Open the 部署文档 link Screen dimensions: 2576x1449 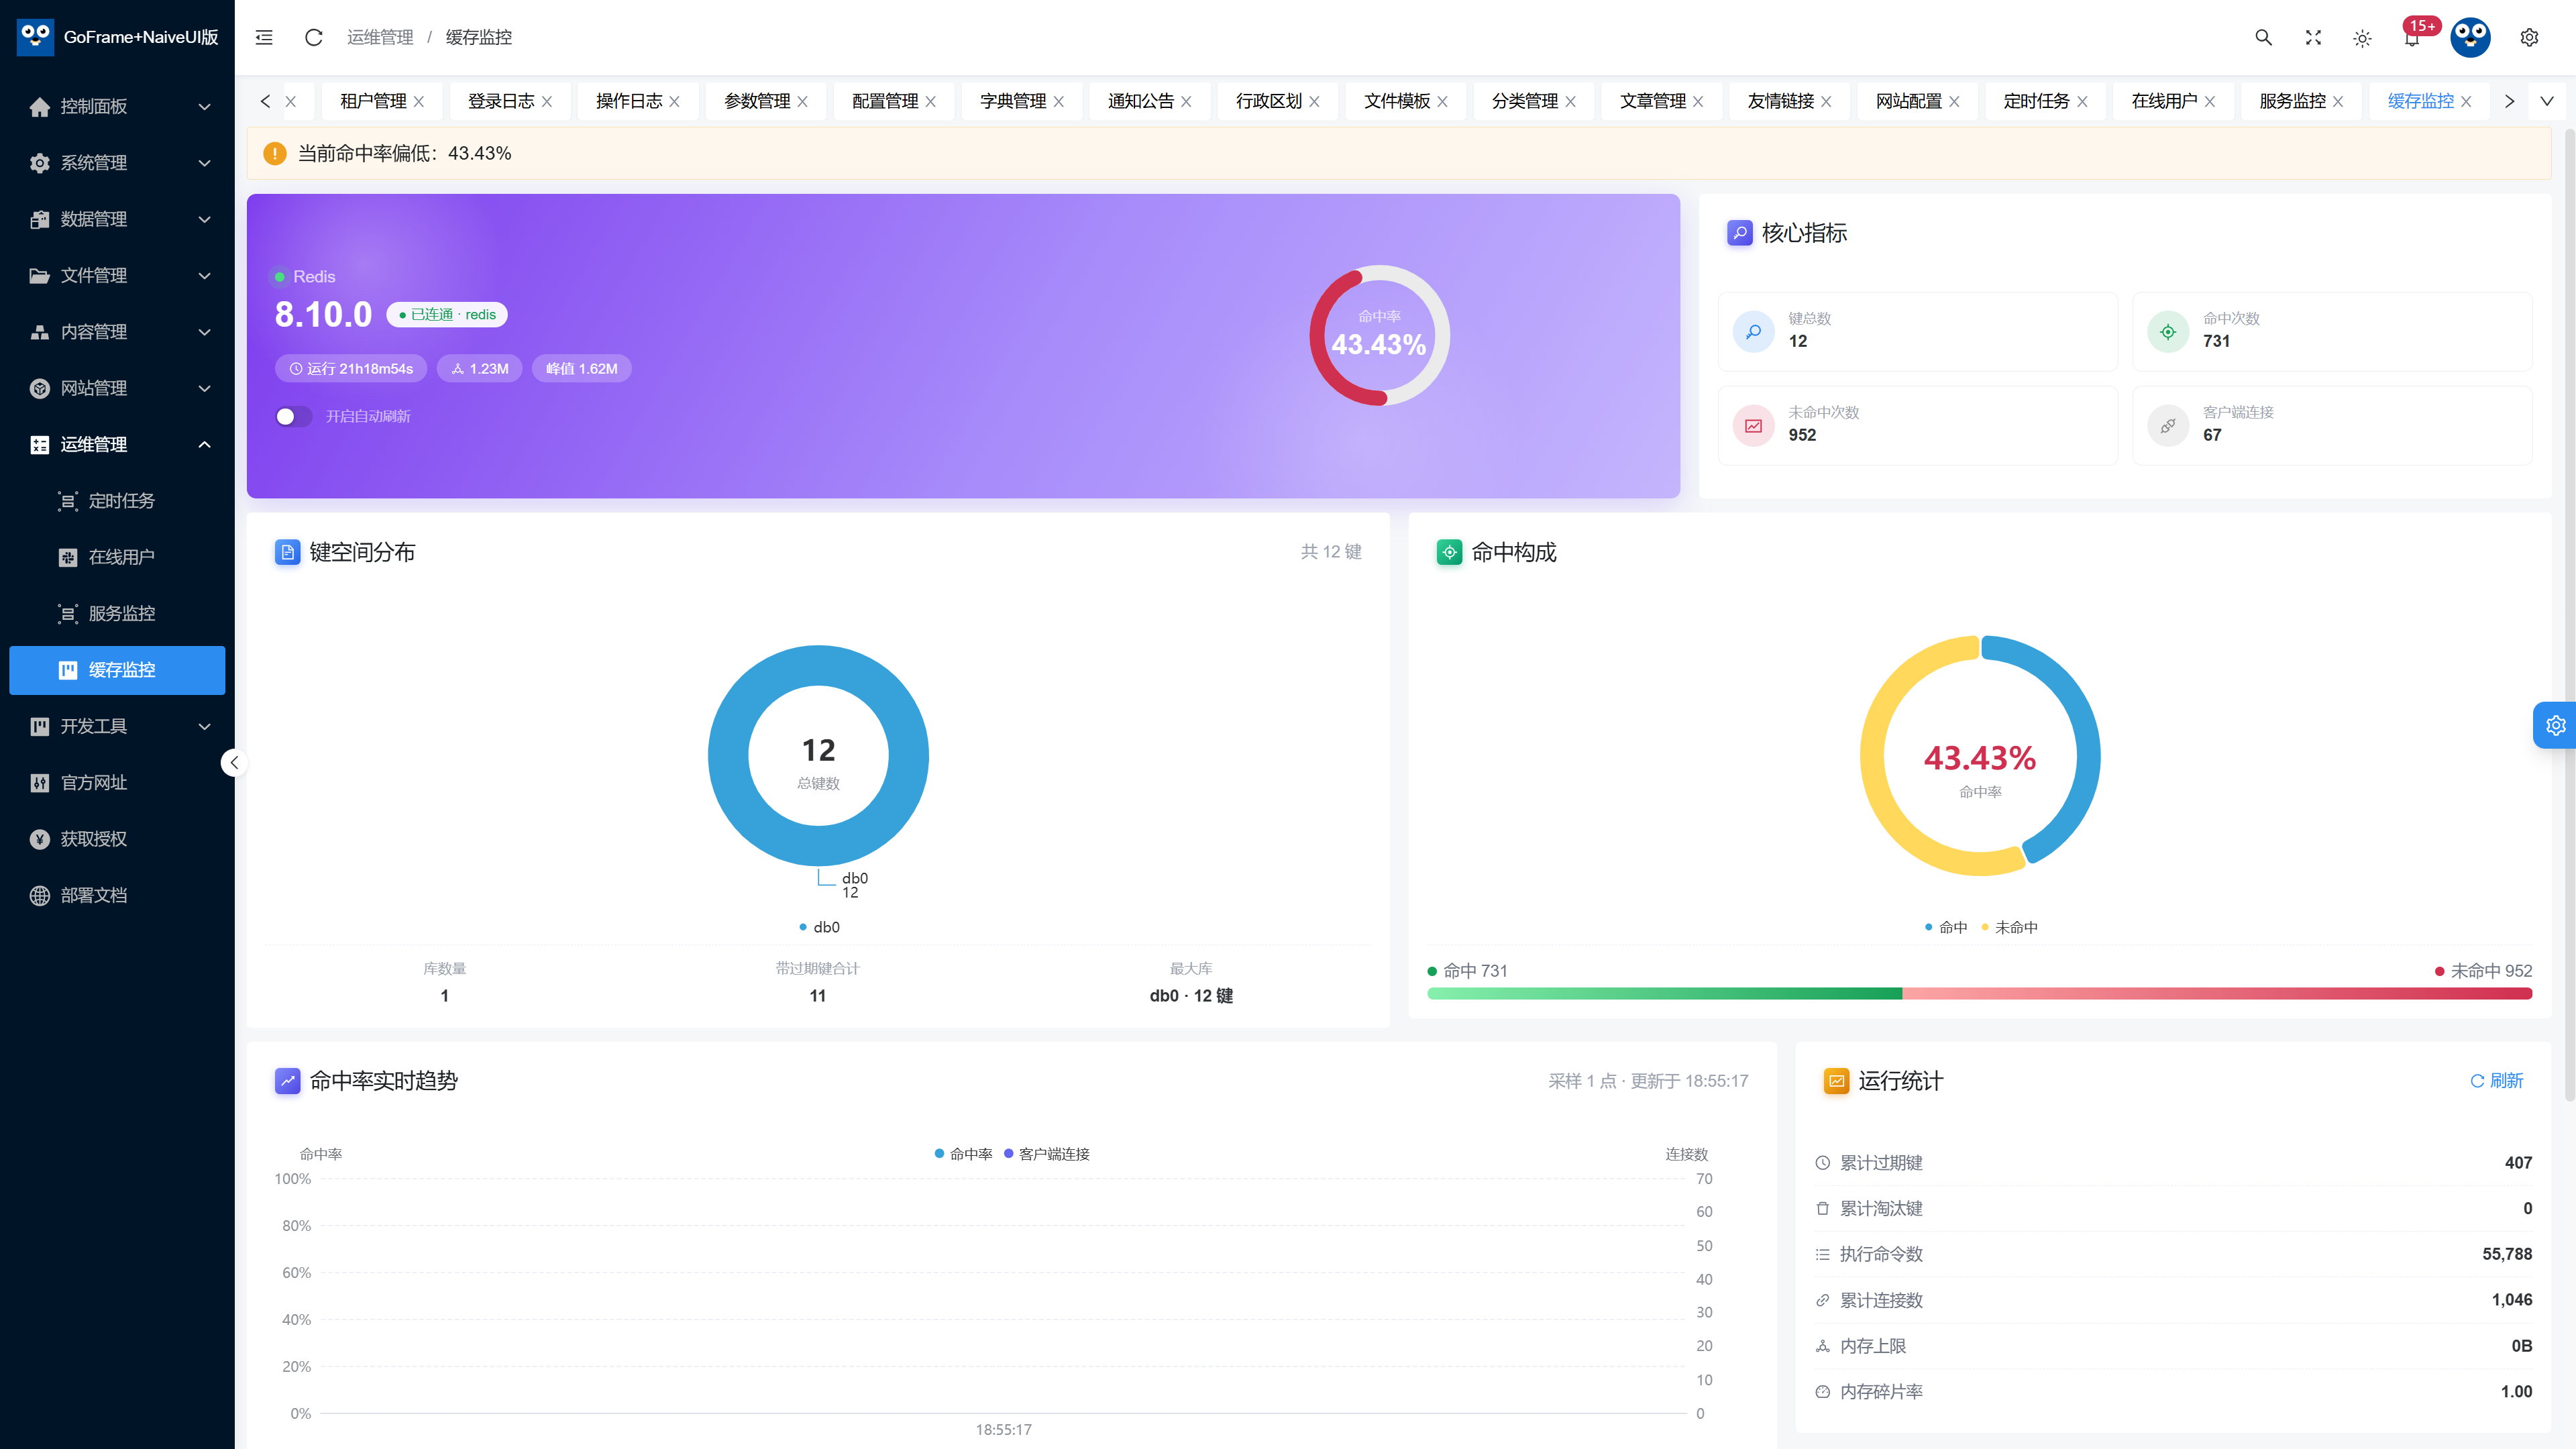[x=117, y=895]
